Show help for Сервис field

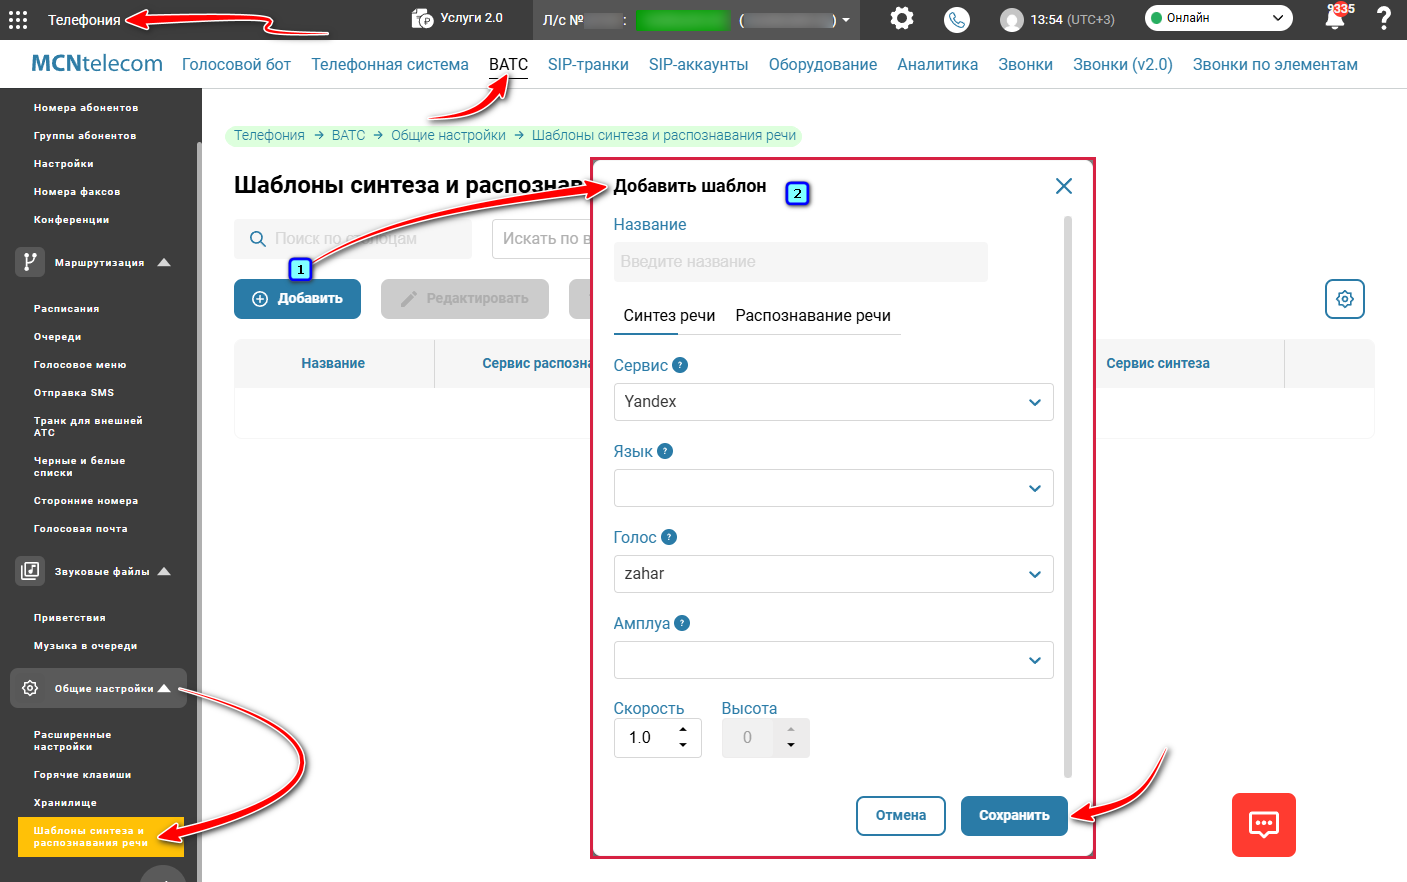click(680, 365)
